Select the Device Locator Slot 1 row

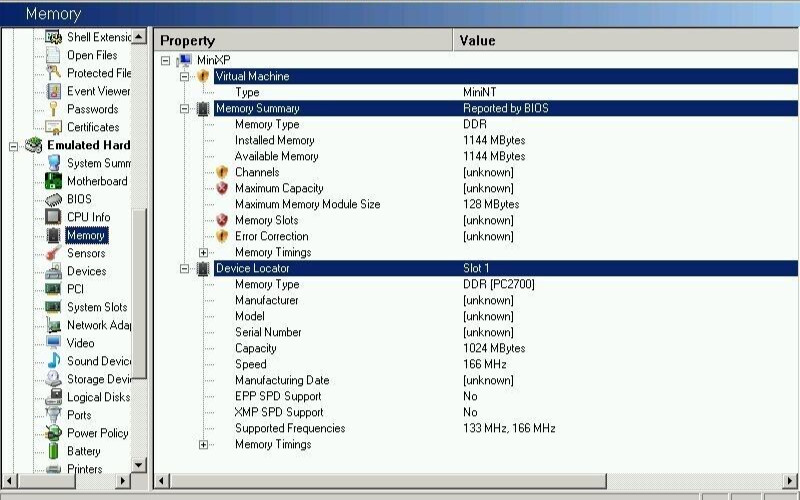[505, 268]
